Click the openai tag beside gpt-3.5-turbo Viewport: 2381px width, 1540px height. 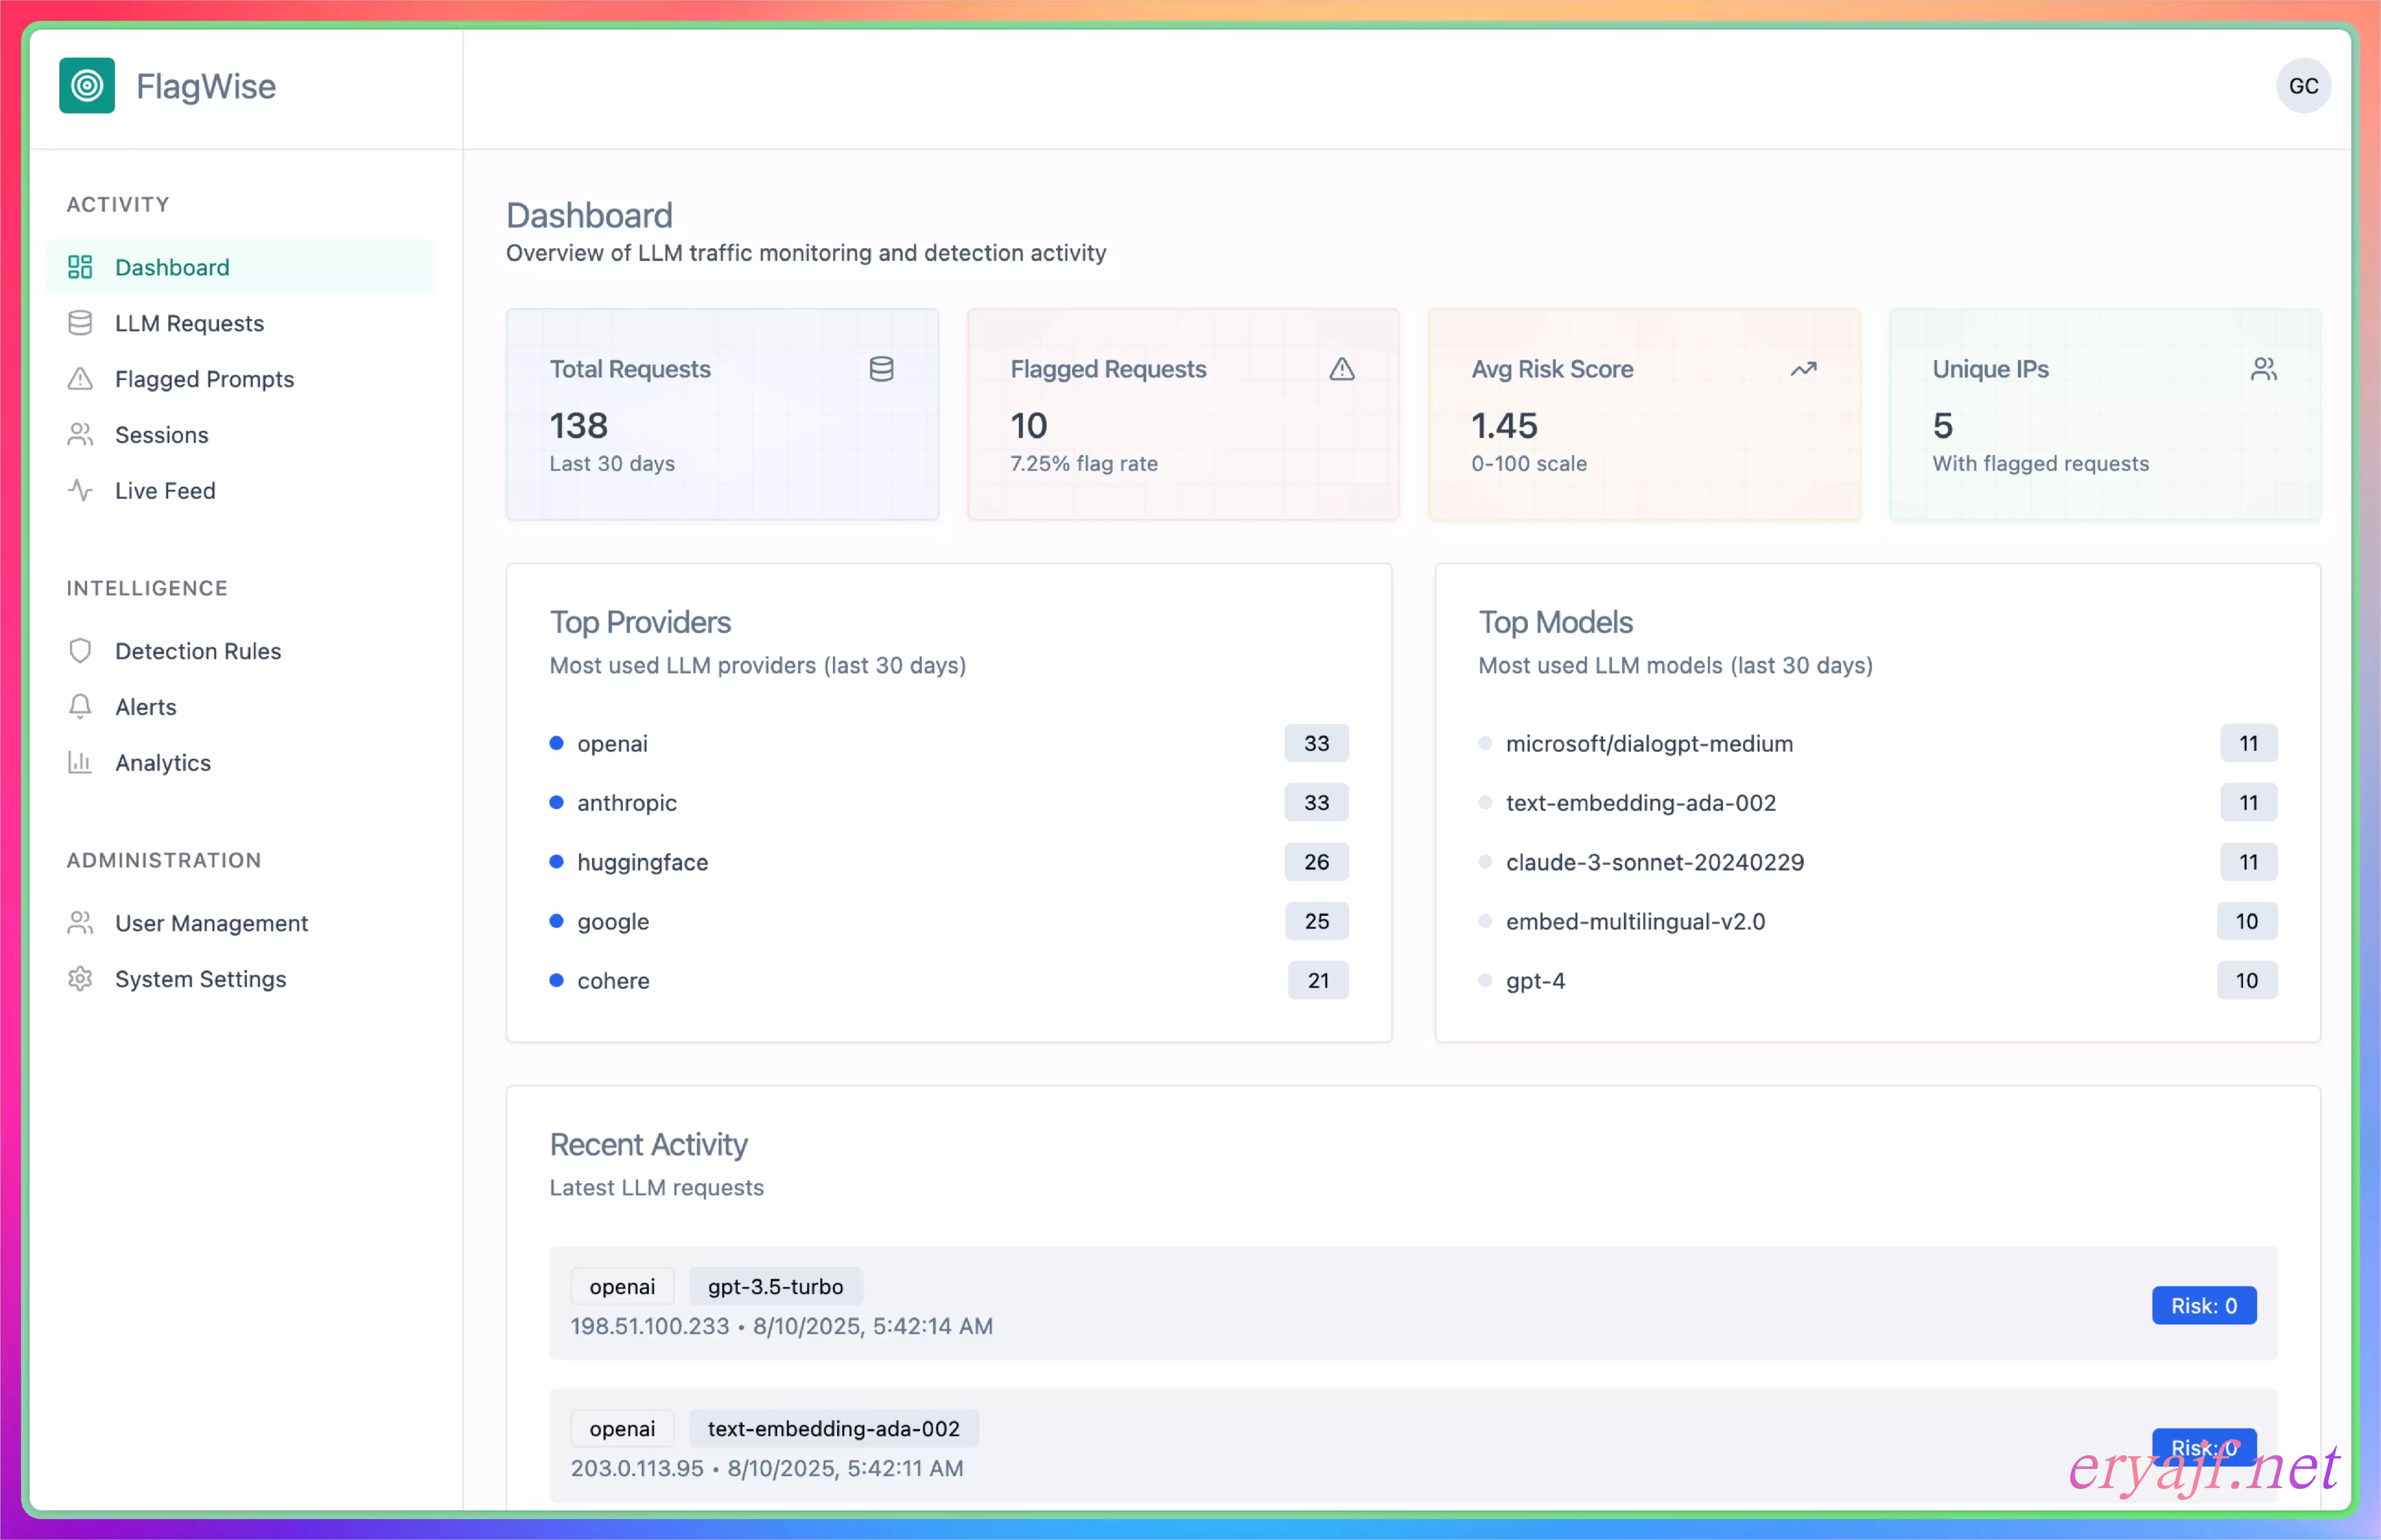[x=622, y=1286]
